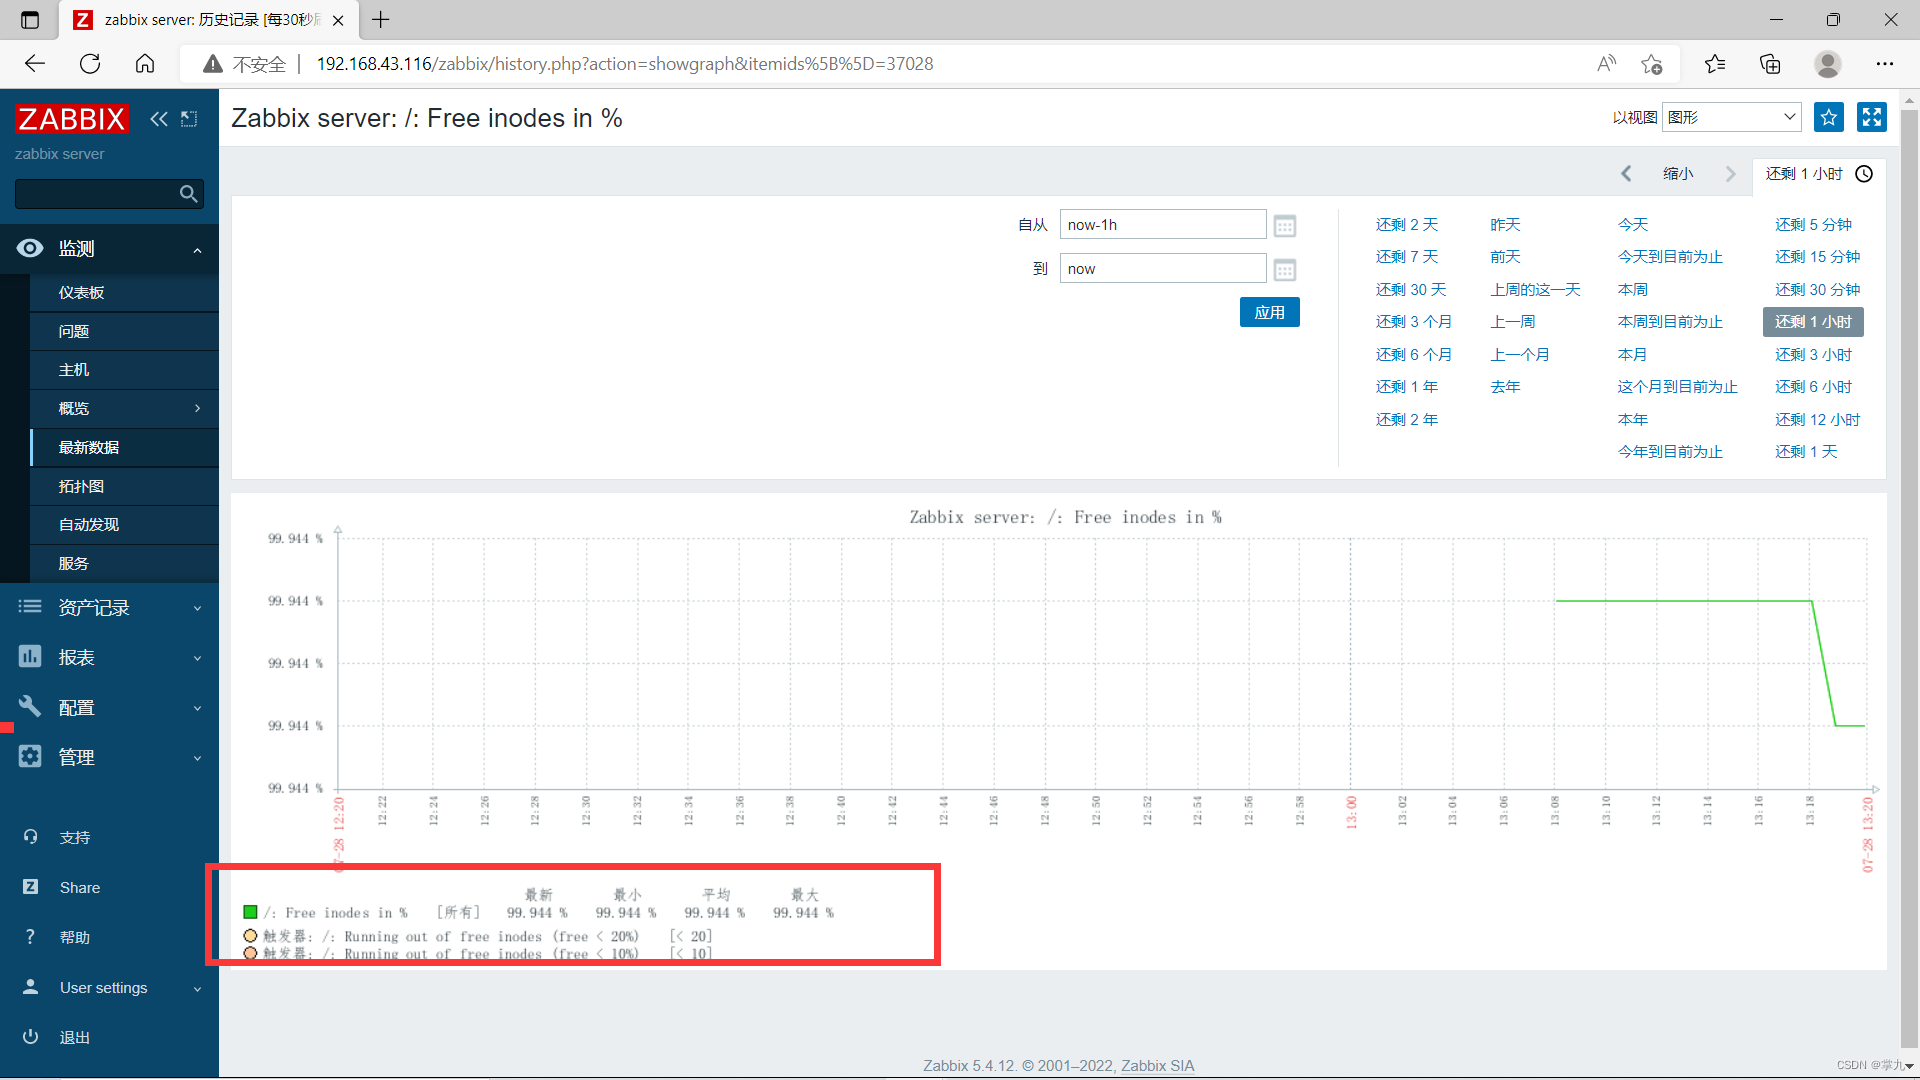The height and width of the screenshot is (1080, 1920).
Task: Open 问题 problems menu item
Action: tap(124, 331)
